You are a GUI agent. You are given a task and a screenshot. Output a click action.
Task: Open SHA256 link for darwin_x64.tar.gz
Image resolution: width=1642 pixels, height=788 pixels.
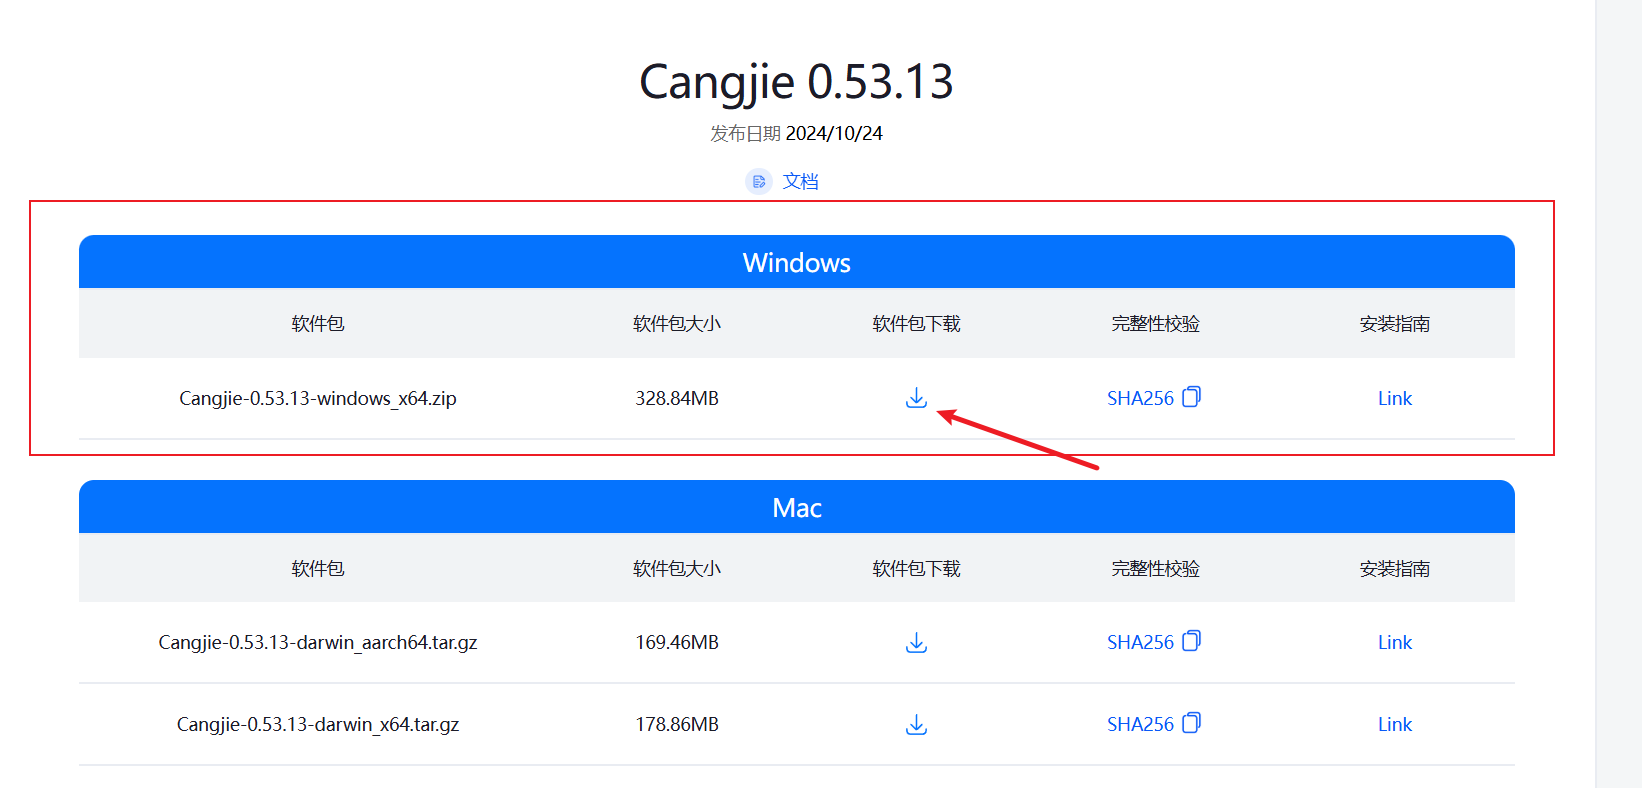tap(1140, 724)
